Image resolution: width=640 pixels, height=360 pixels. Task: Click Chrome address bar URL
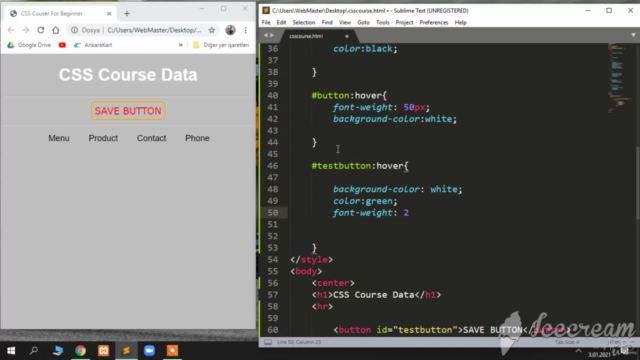154,30
